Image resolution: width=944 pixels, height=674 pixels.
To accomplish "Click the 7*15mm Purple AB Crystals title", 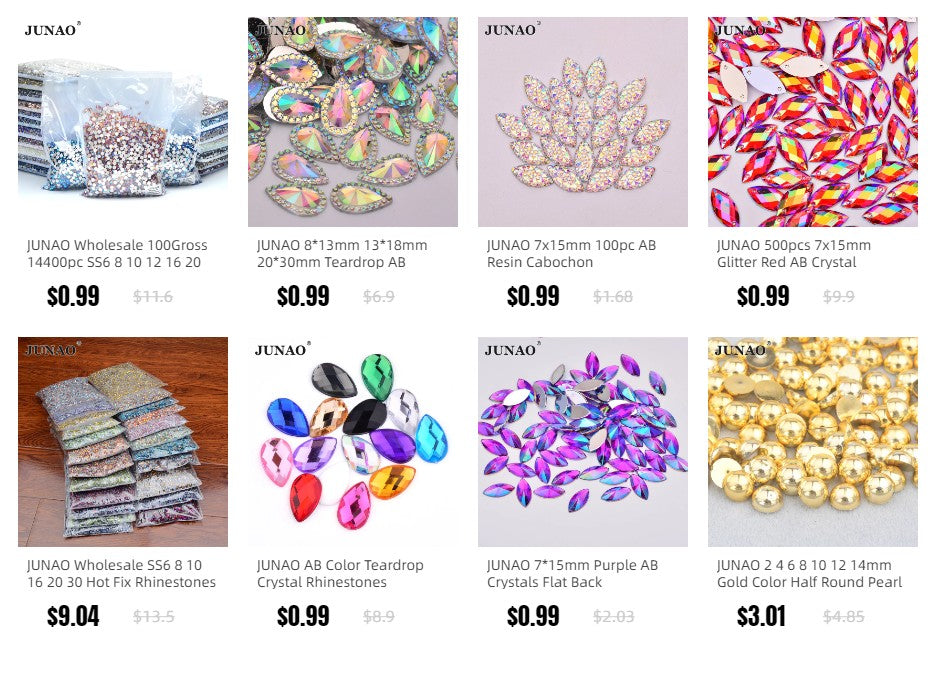I will tap(573, 574).
